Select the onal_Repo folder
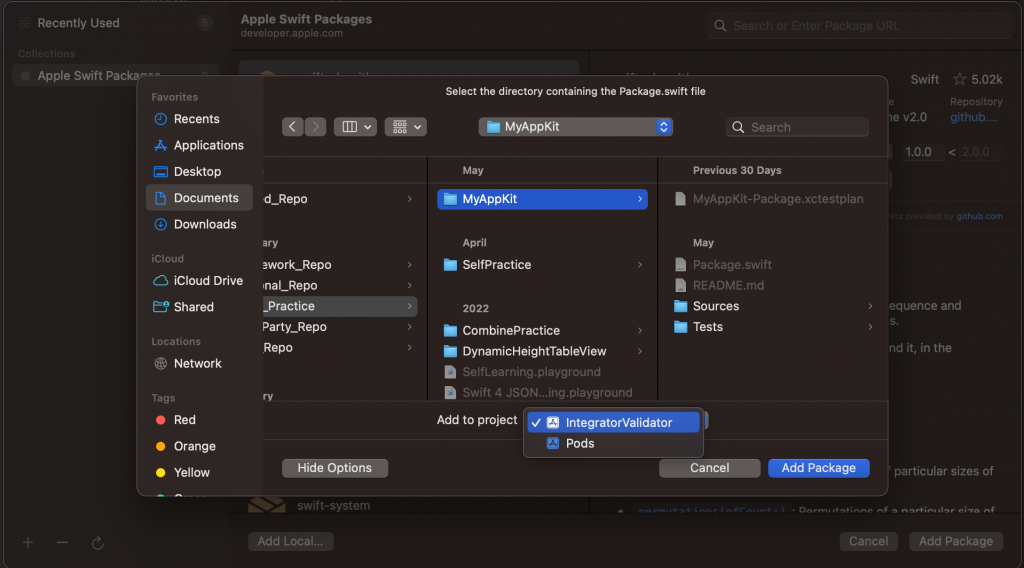Viewport: 1024px width, 568px height. (x=340, y=285)
